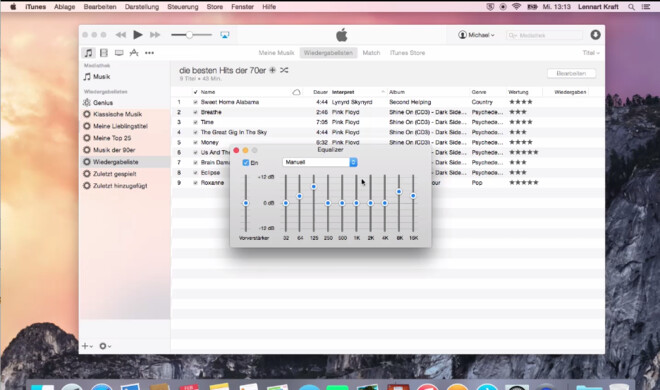This screenshot has width=660, height=390.
Task: Switch to the Wiedergabelisten tab
Action: (328, 53)
